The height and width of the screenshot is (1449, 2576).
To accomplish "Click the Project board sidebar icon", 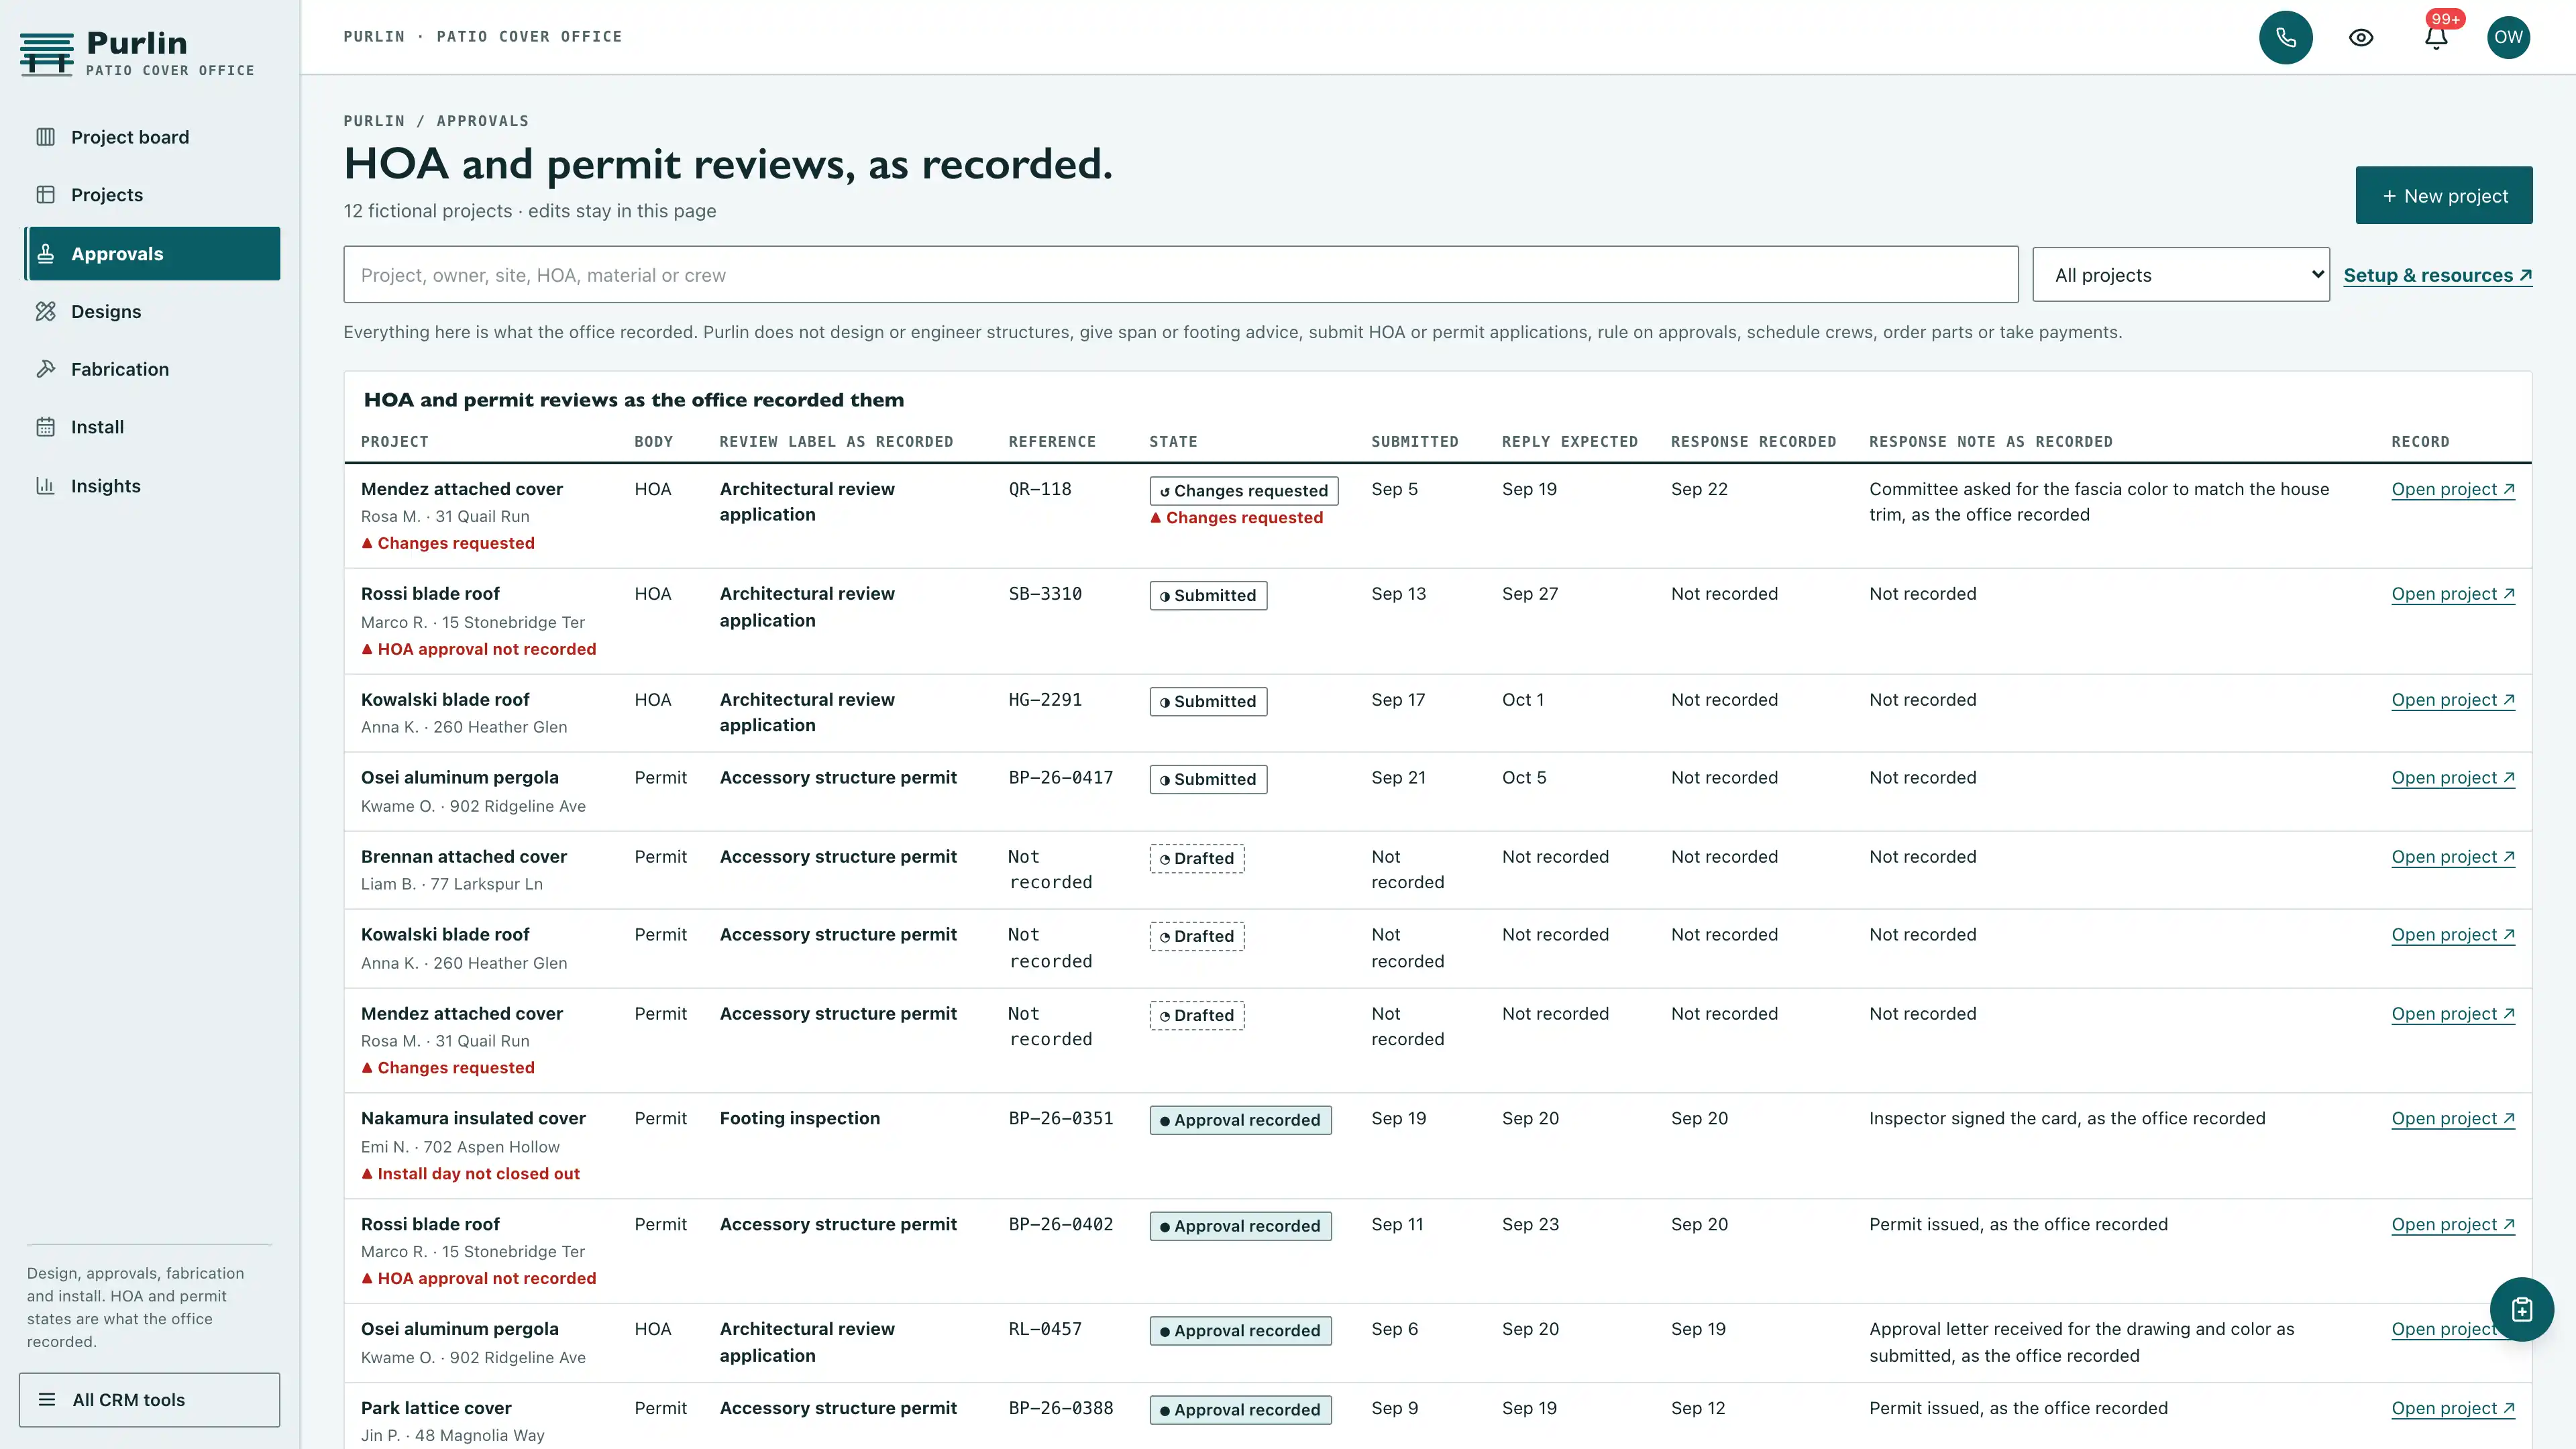I will 46,137.
